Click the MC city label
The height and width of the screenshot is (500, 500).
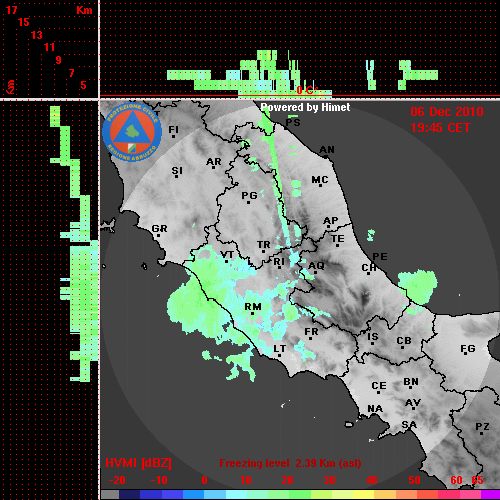pyautogui.click(x=320, y=180)
